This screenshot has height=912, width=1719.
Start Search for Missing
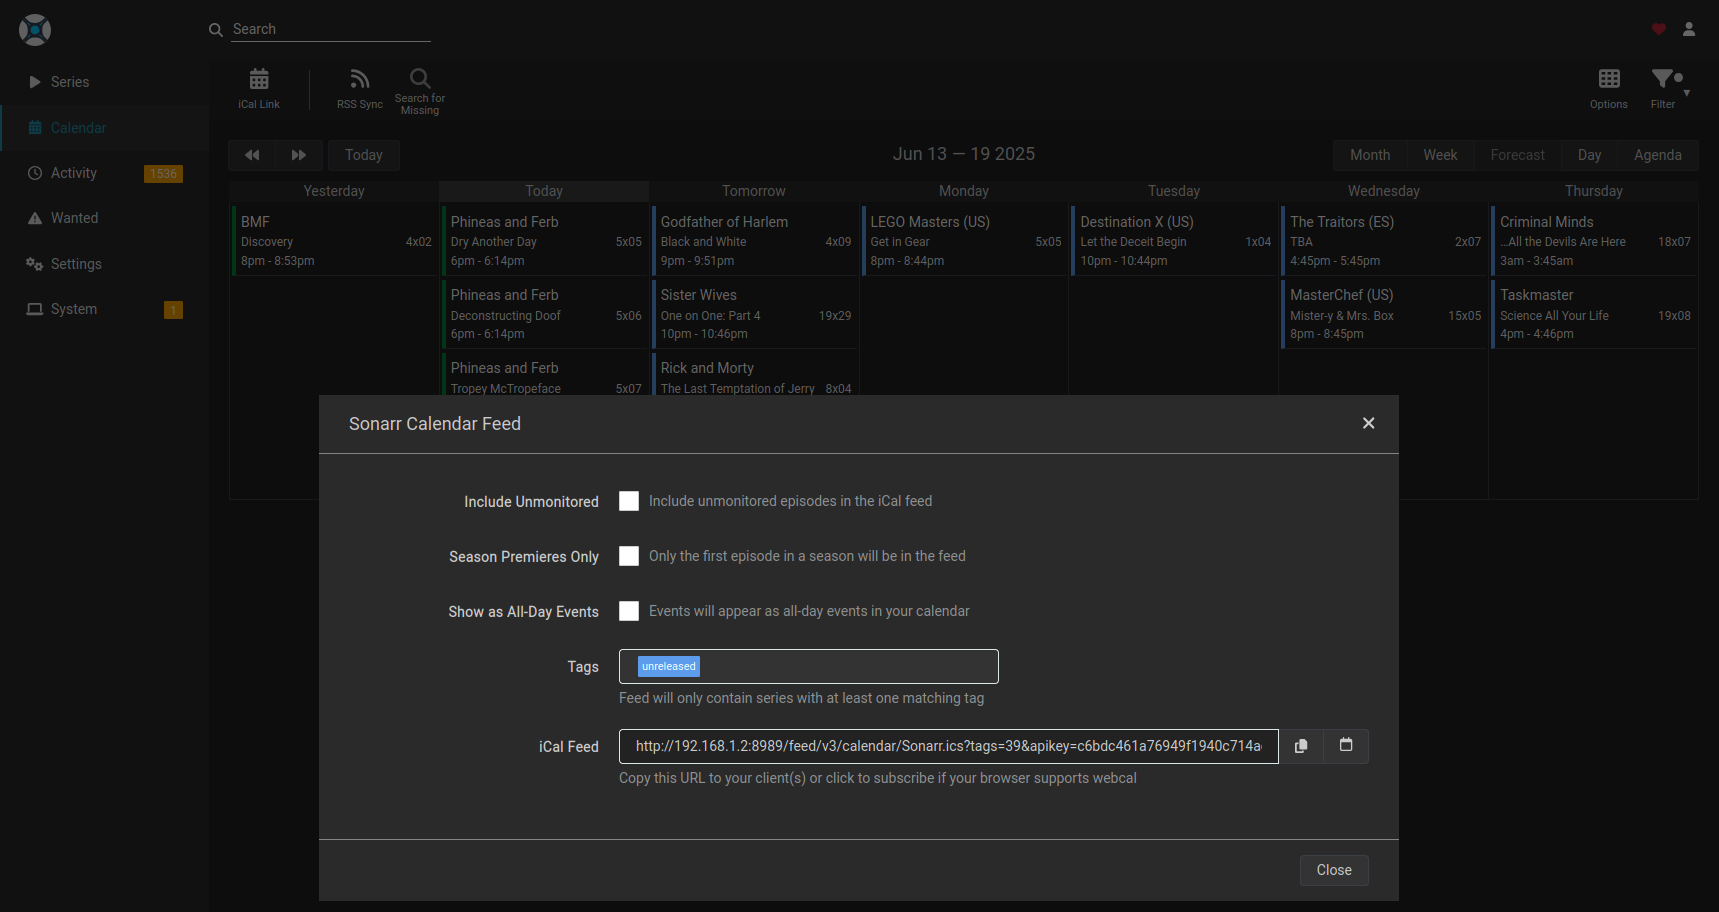click(420, 90)
